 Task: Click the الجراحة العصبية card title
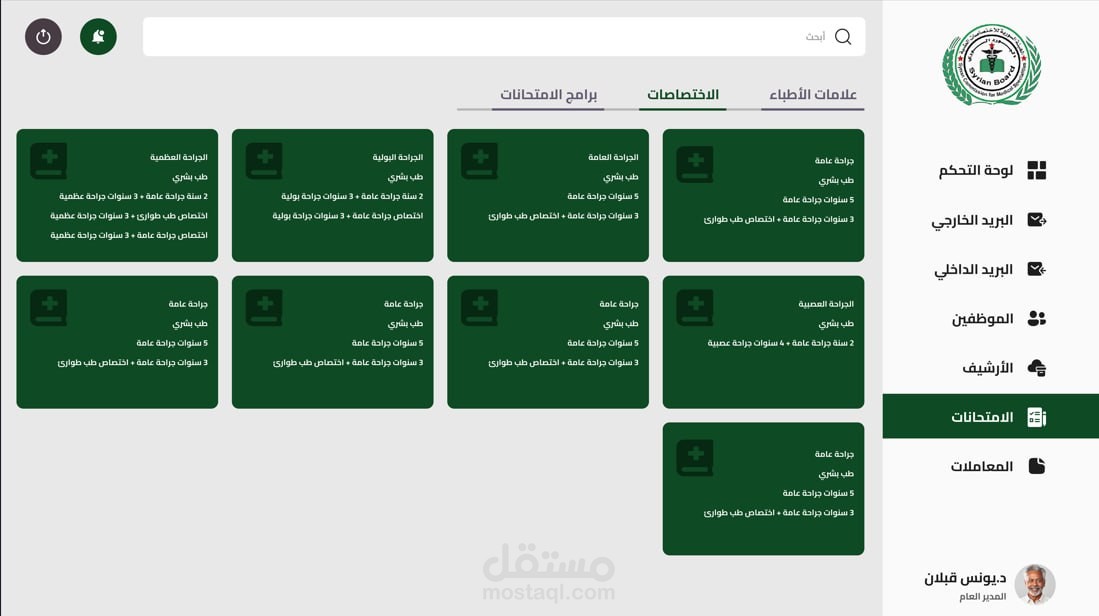826,303
